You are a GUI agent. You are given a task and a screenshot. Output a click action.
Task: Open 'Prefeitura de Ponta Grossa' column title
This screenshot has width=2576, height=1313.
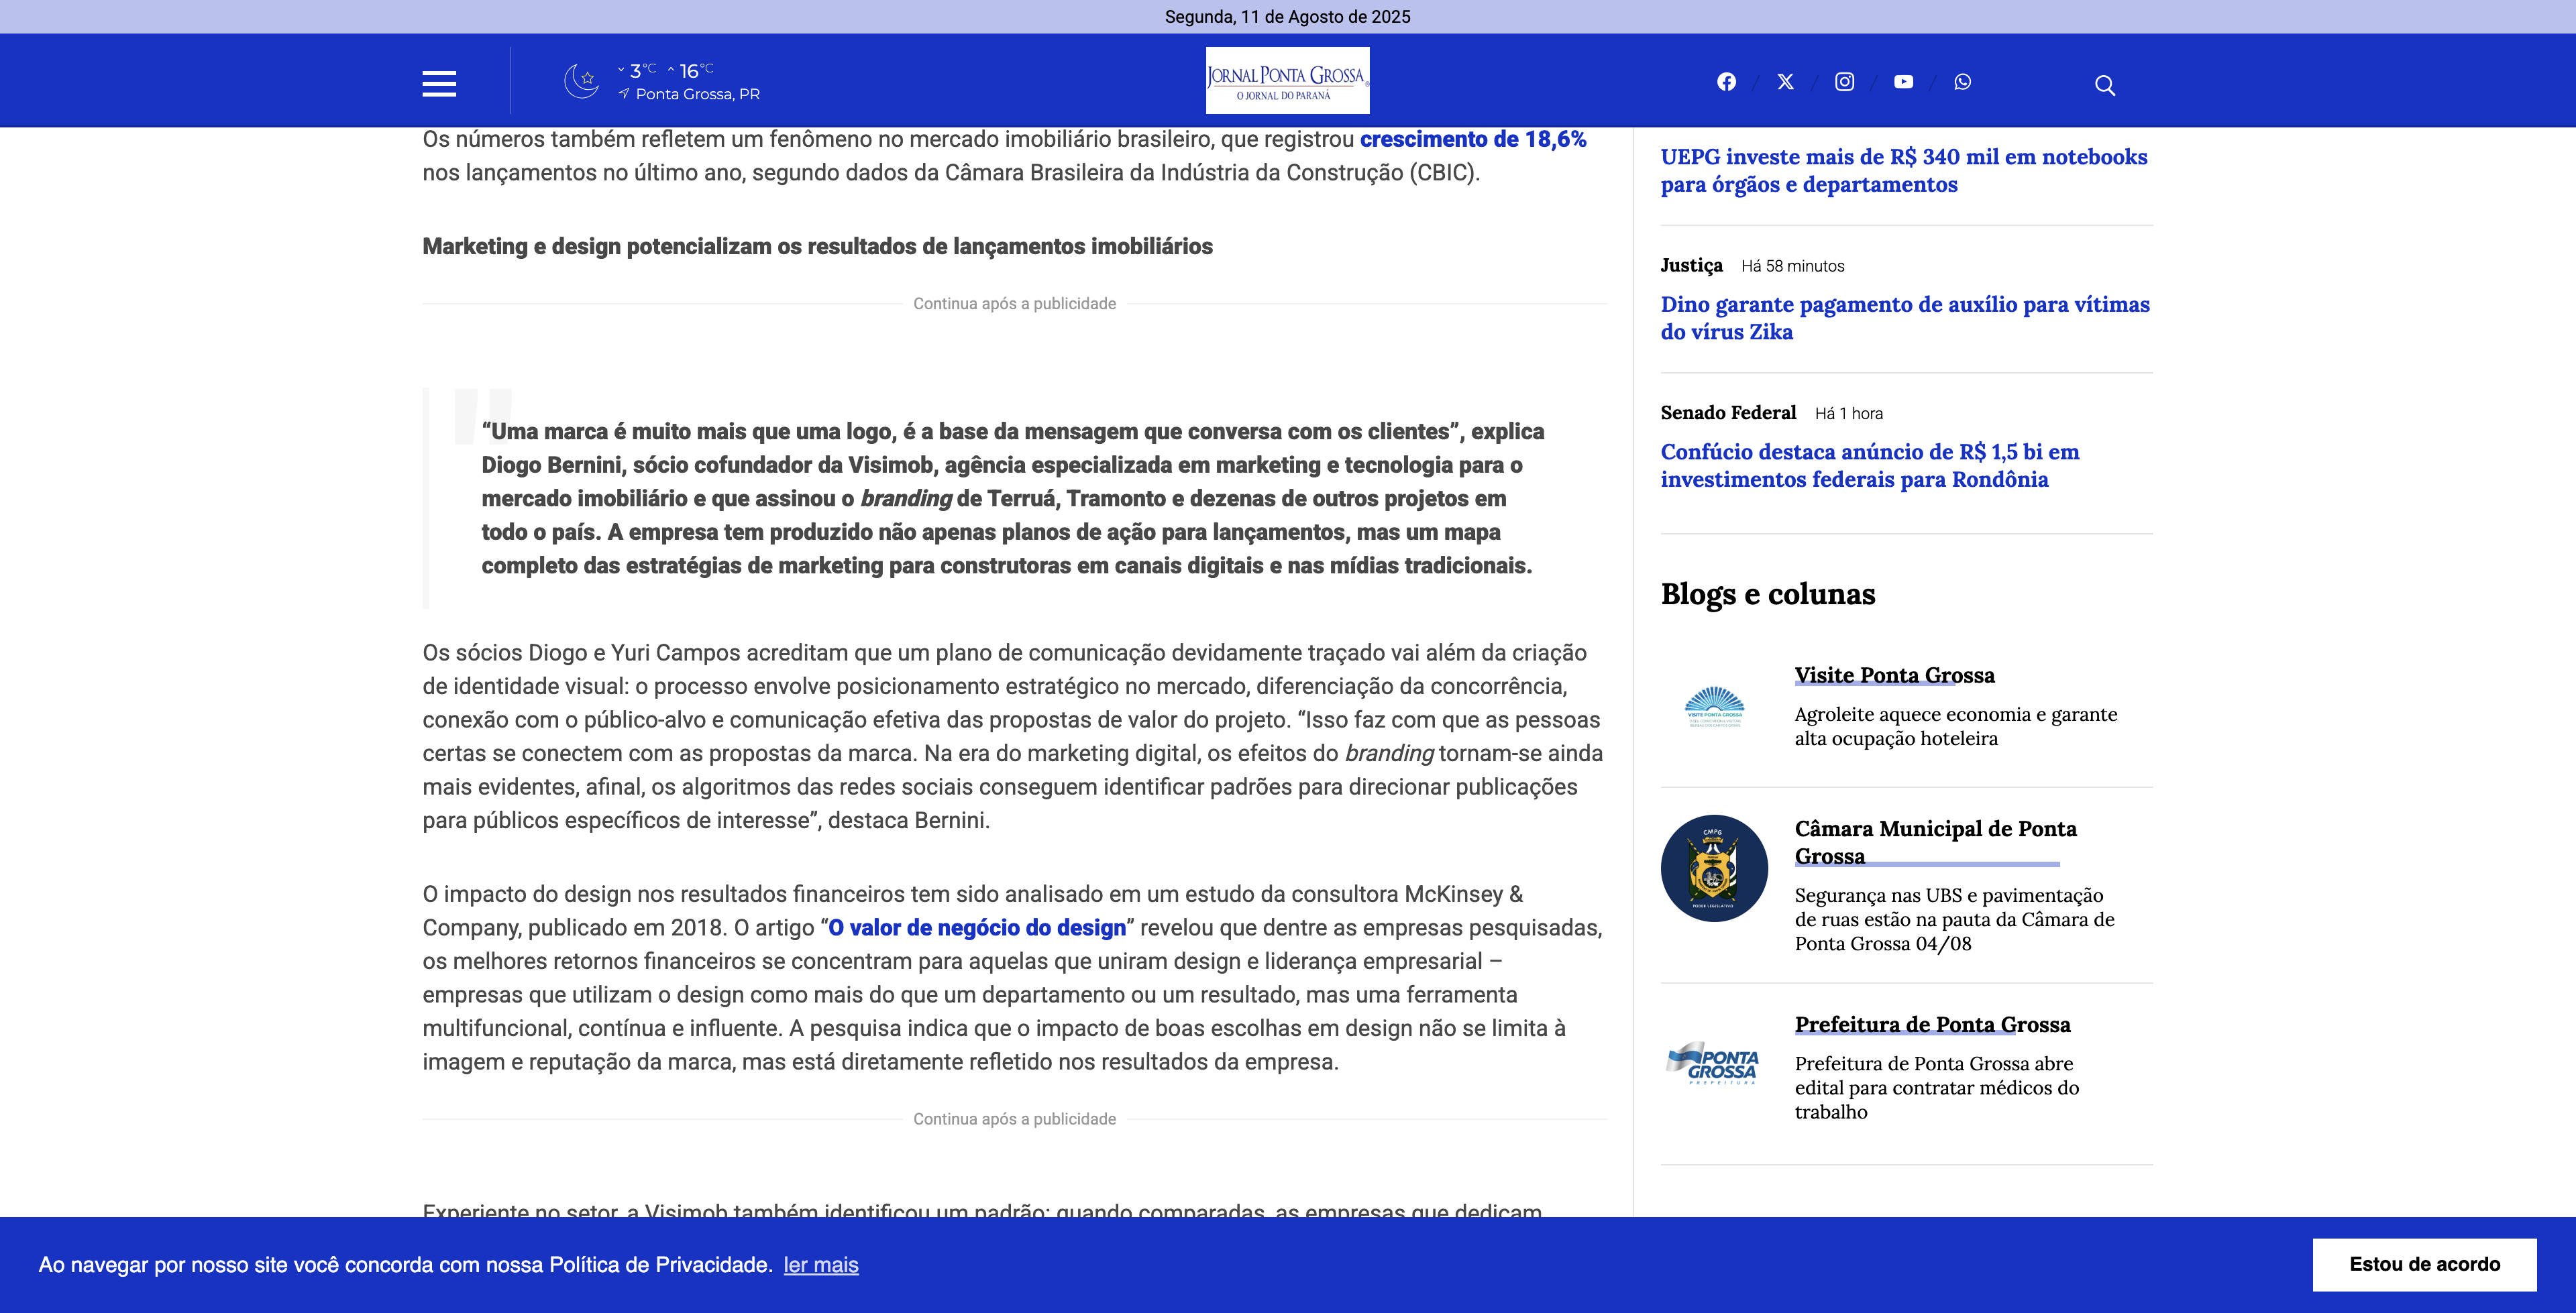click(1932, 1024)
